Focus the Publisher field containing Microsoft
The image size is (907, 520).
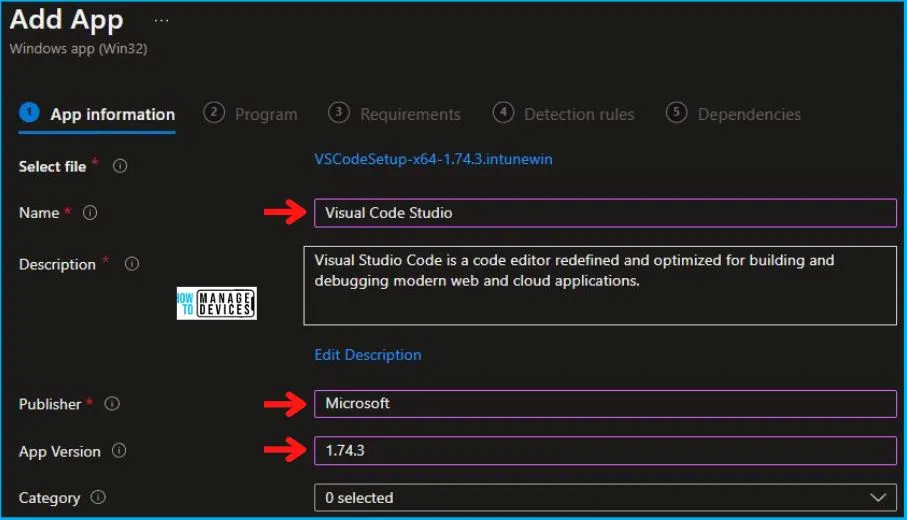pyautogui.click(x=605, y=404)
